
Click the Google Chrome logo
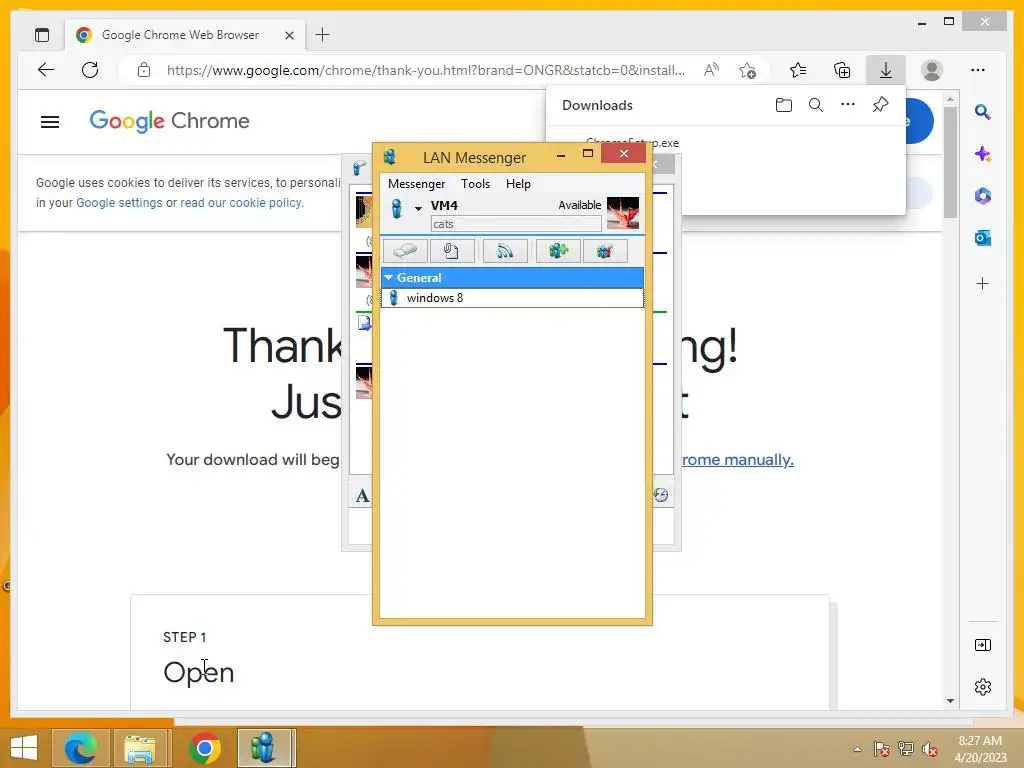(169, 121)
